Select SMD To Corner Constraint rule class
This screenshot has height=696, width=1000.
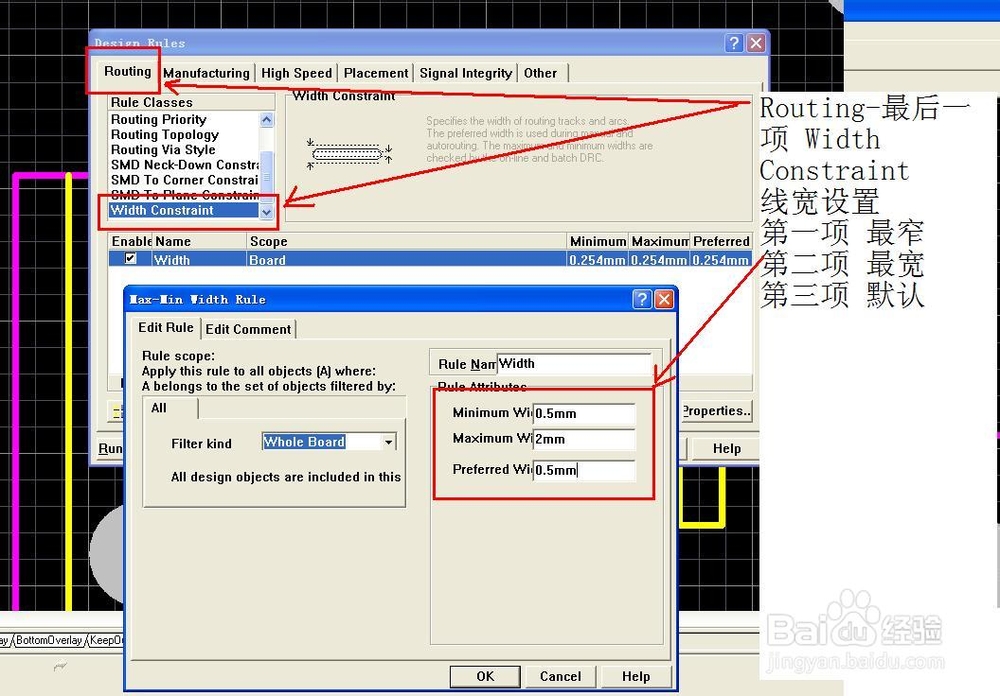184,180
